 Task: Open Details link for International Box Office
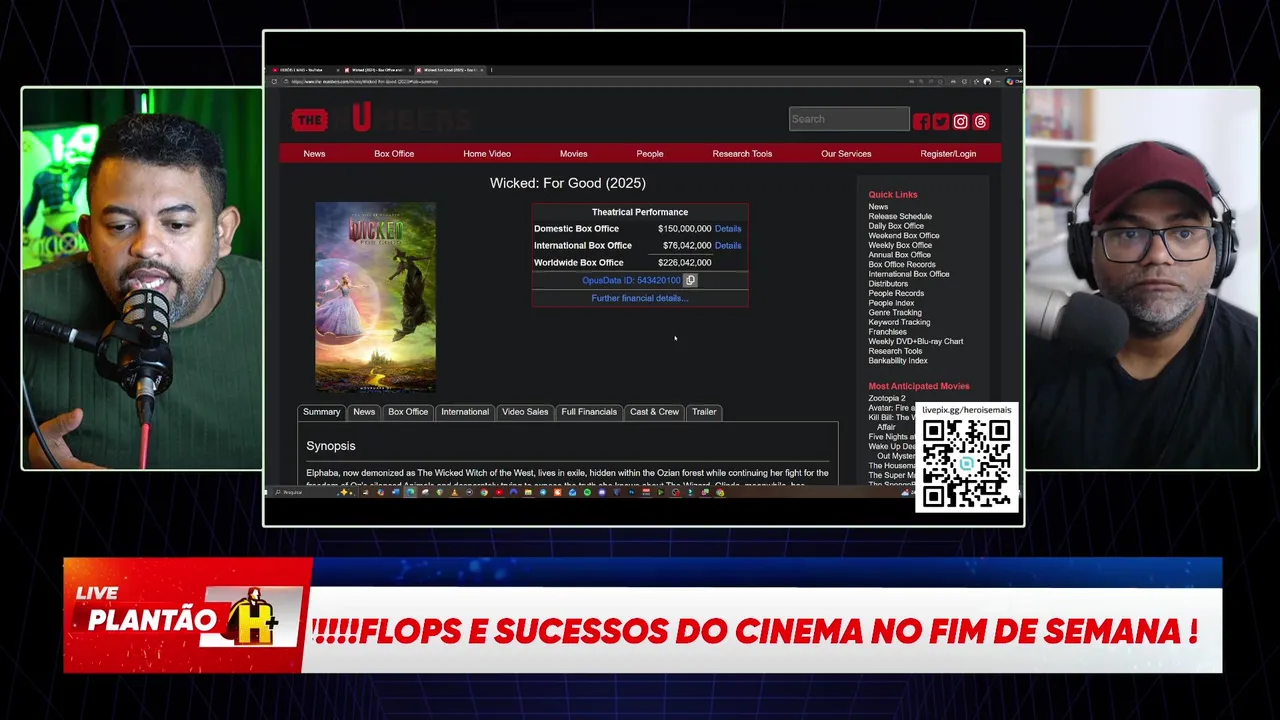click(728, 246)
